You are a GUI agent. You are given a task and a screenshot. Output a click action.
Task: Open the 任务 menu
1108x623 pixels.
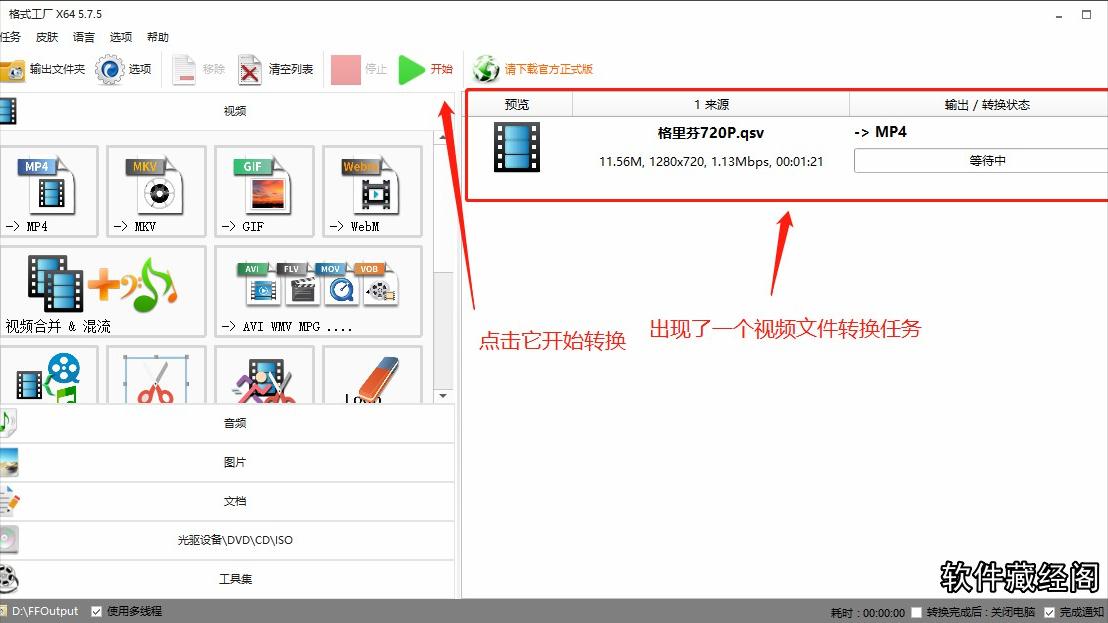coord(11,37)
